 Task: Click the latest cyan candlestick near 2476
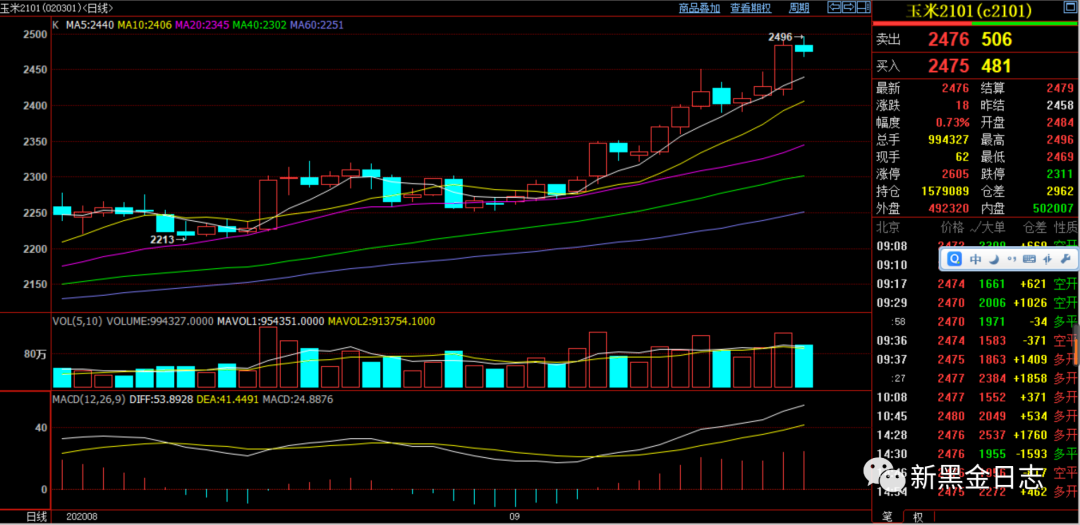pos(804,48)
